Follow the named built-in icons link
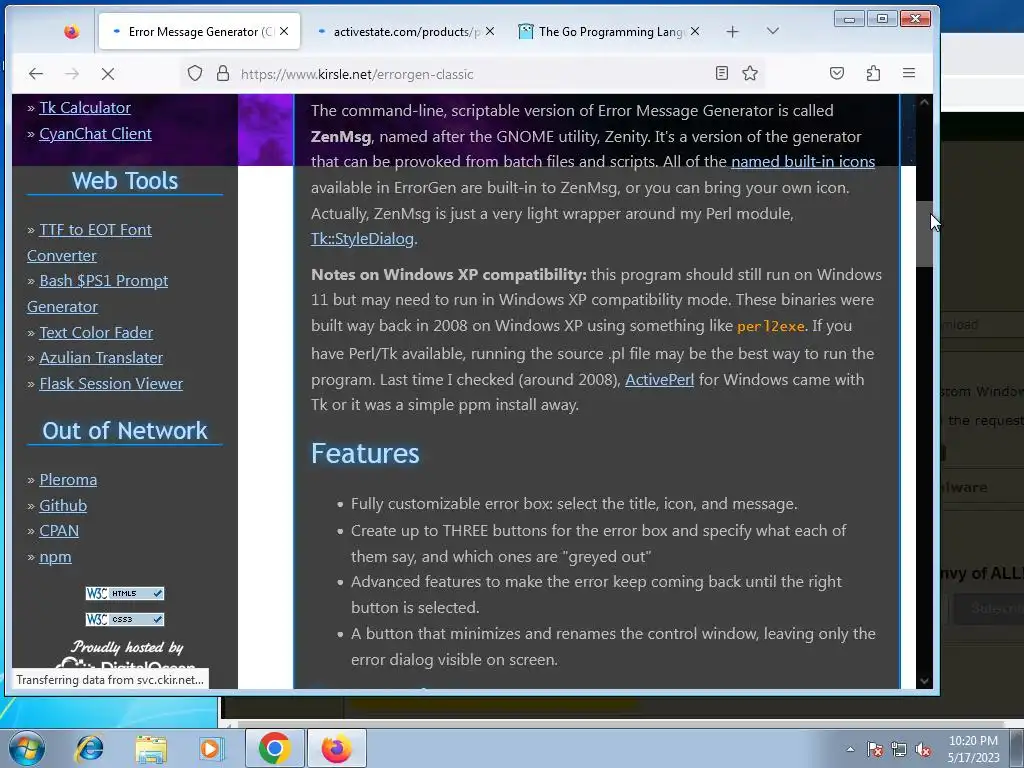This screenshot has width=1024, height=768. pyautogui.click(x=803, y=161)
